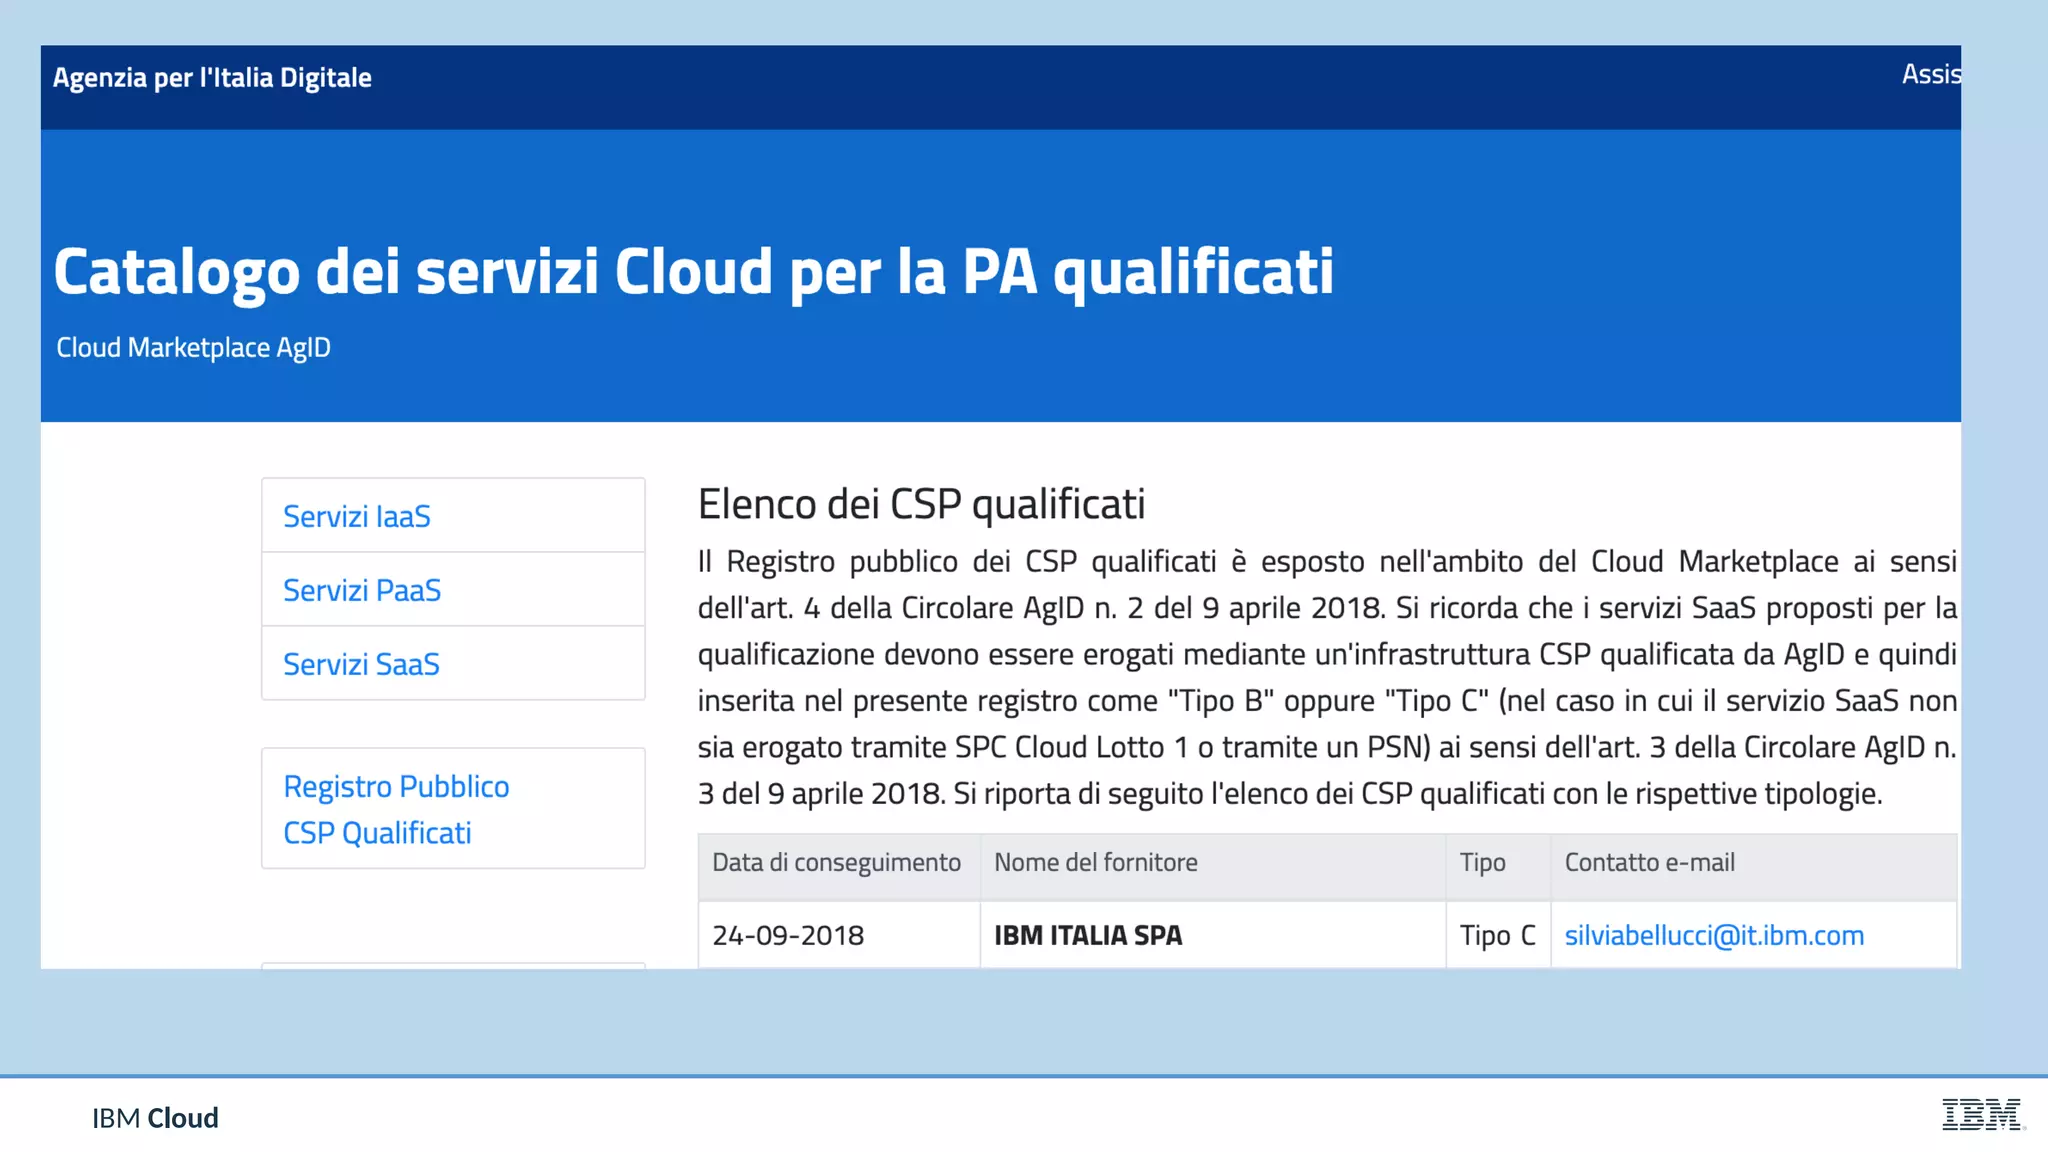
Task: Click the Tipo C cell
Action: tap(1497, 935)
